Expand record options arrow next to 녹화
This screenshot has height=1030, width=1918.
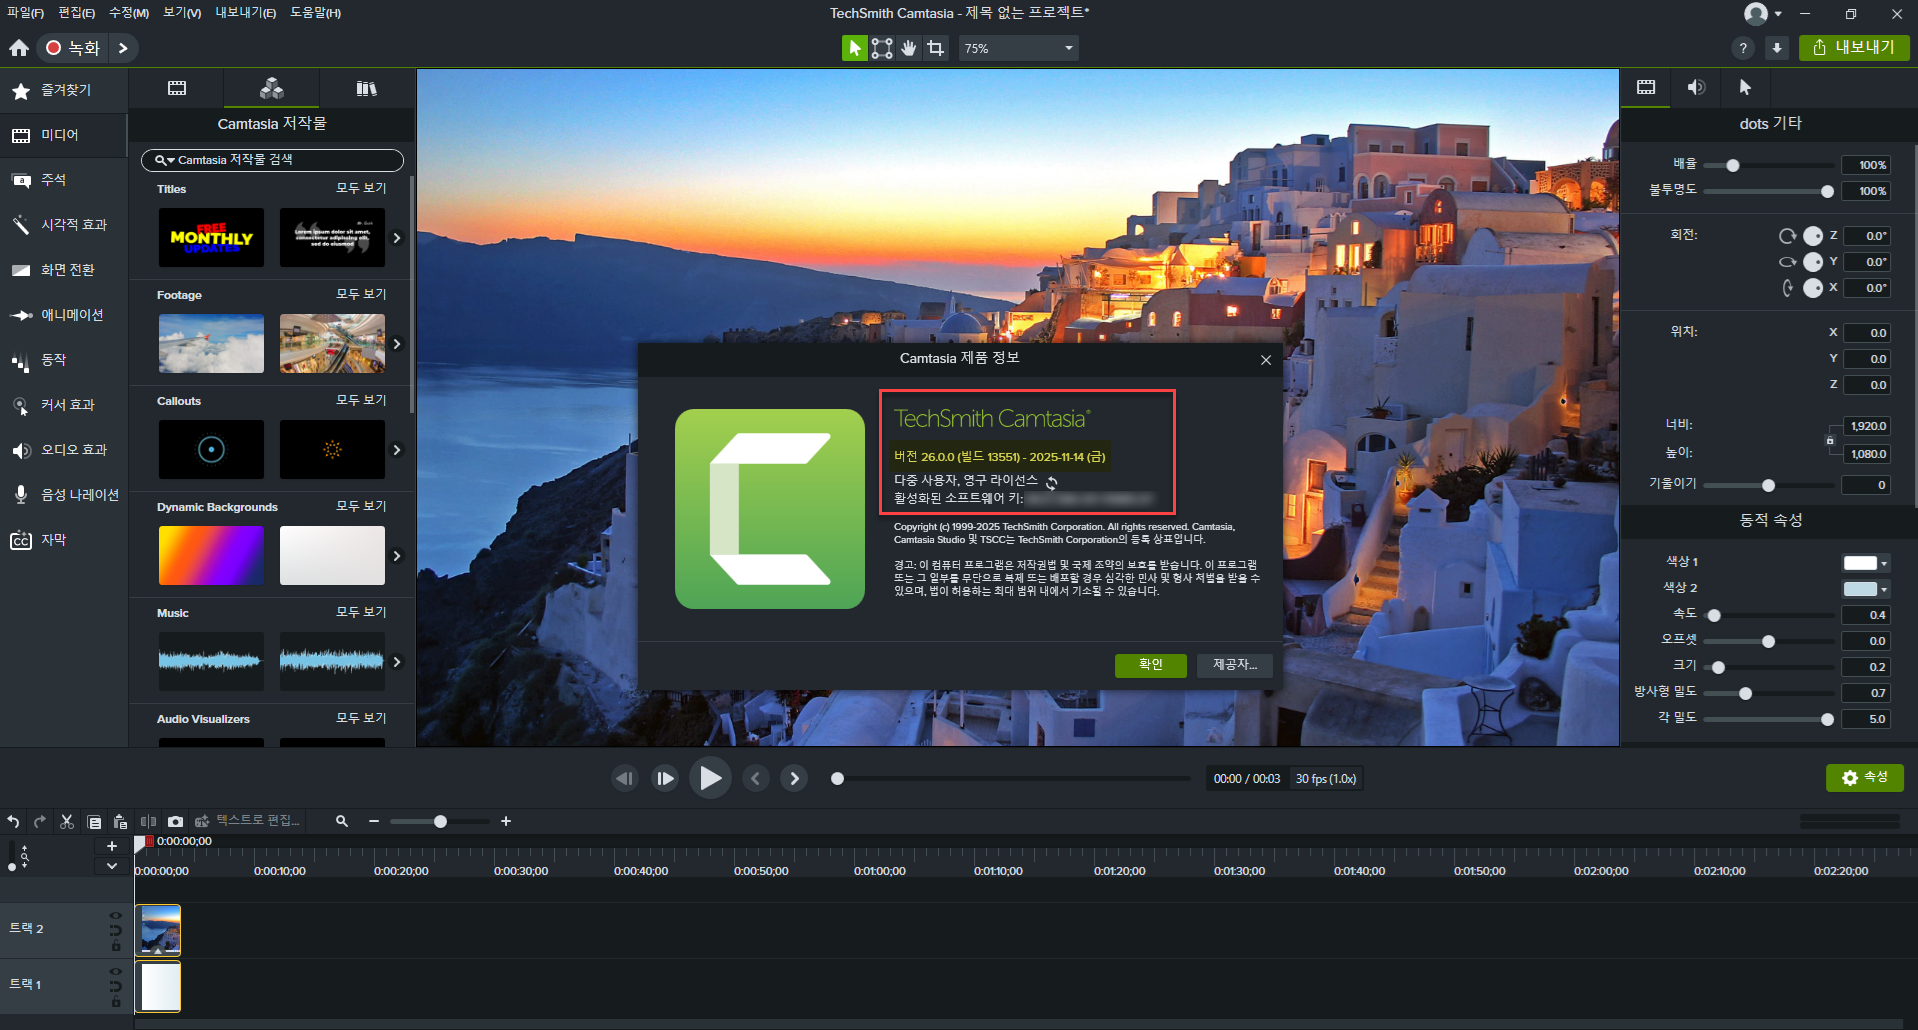(x=123, y=48)
